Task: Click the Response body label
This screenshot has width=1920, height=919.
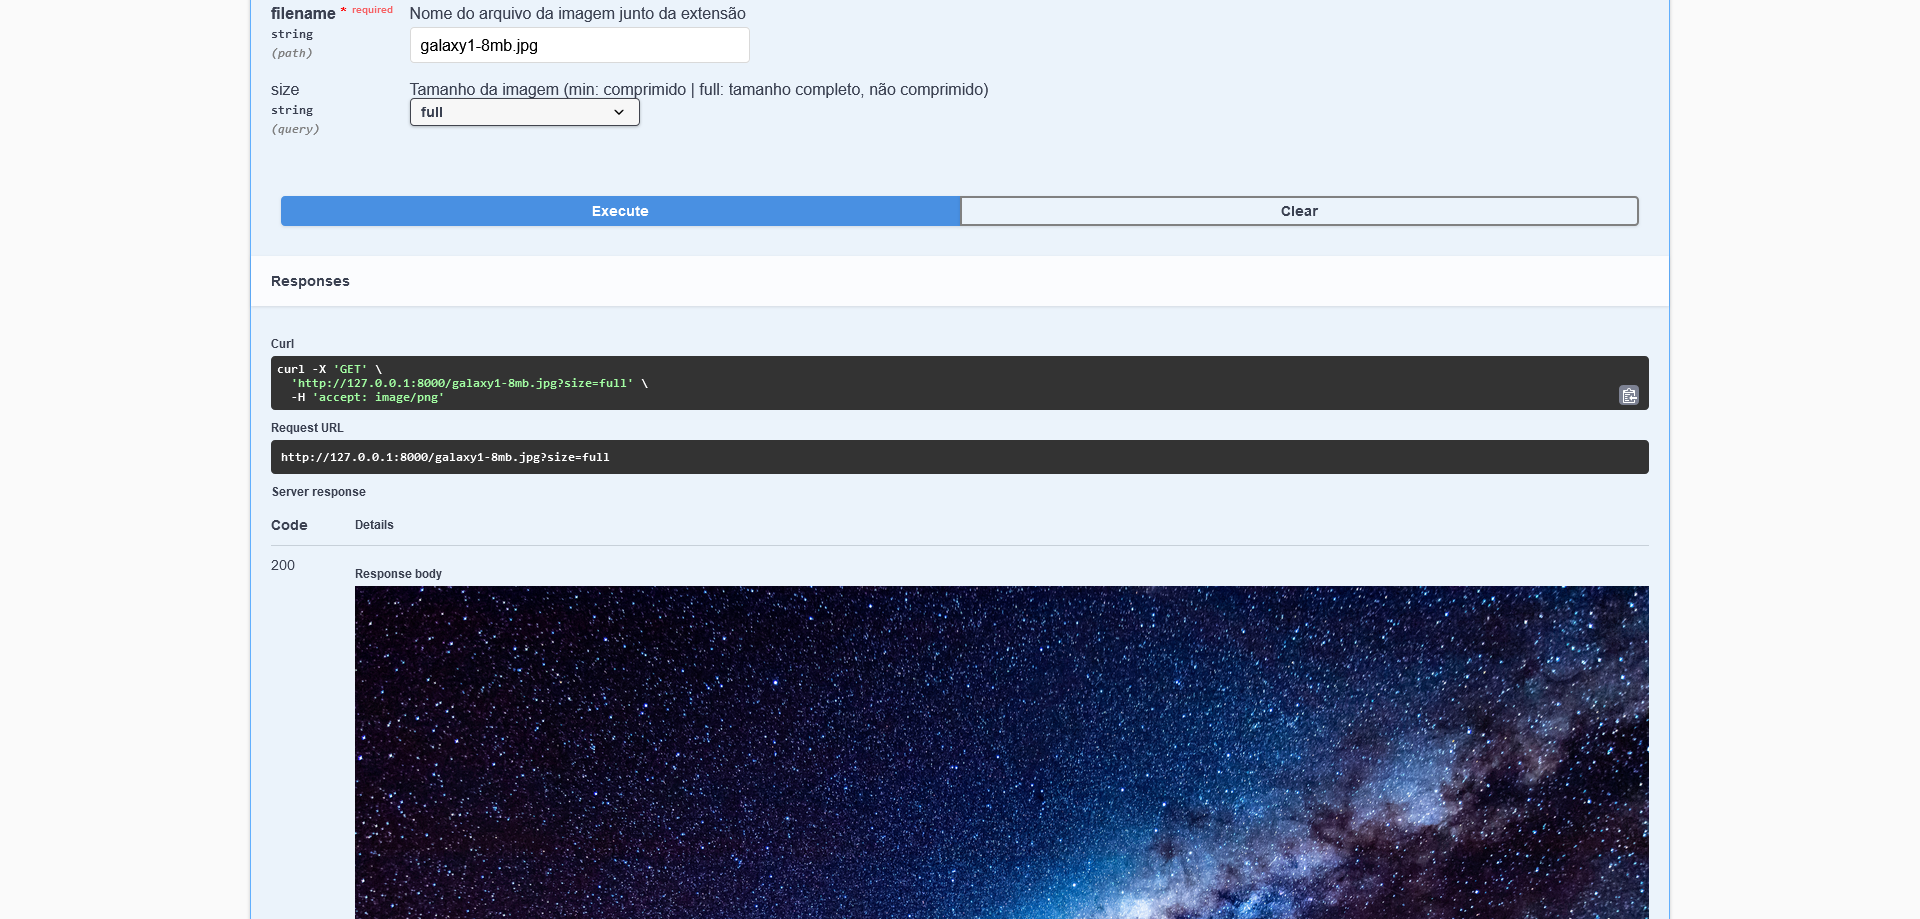Action: 398,574
